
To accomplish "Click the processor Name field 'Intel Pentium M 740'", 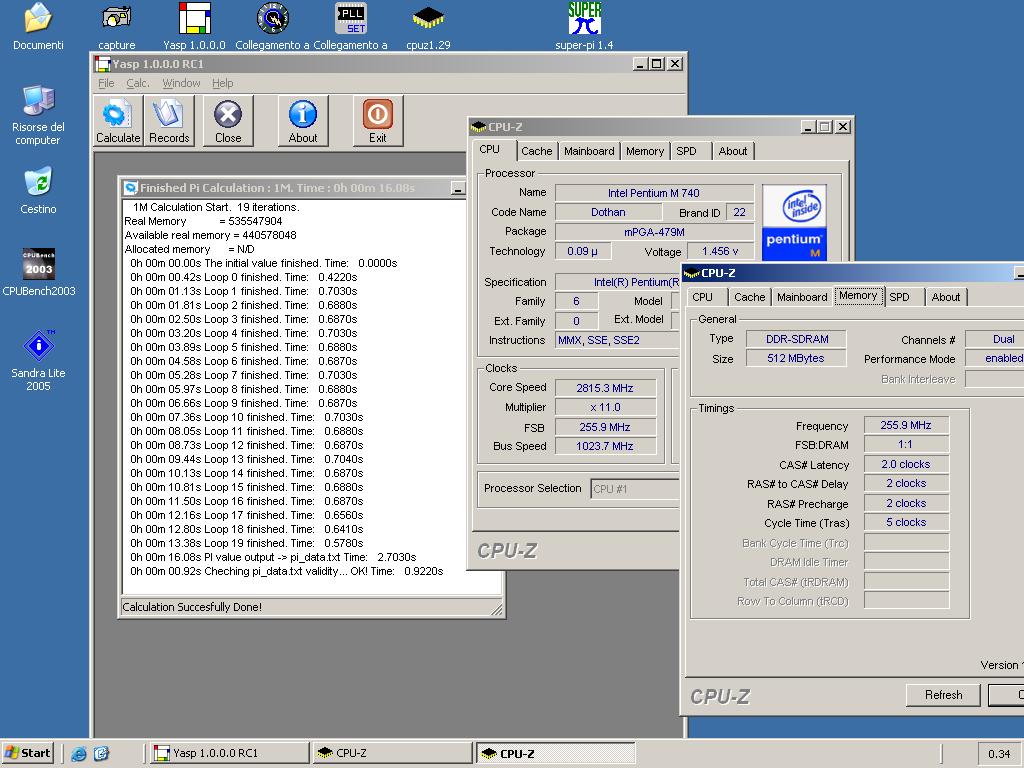I will click(x=654, y=193).
